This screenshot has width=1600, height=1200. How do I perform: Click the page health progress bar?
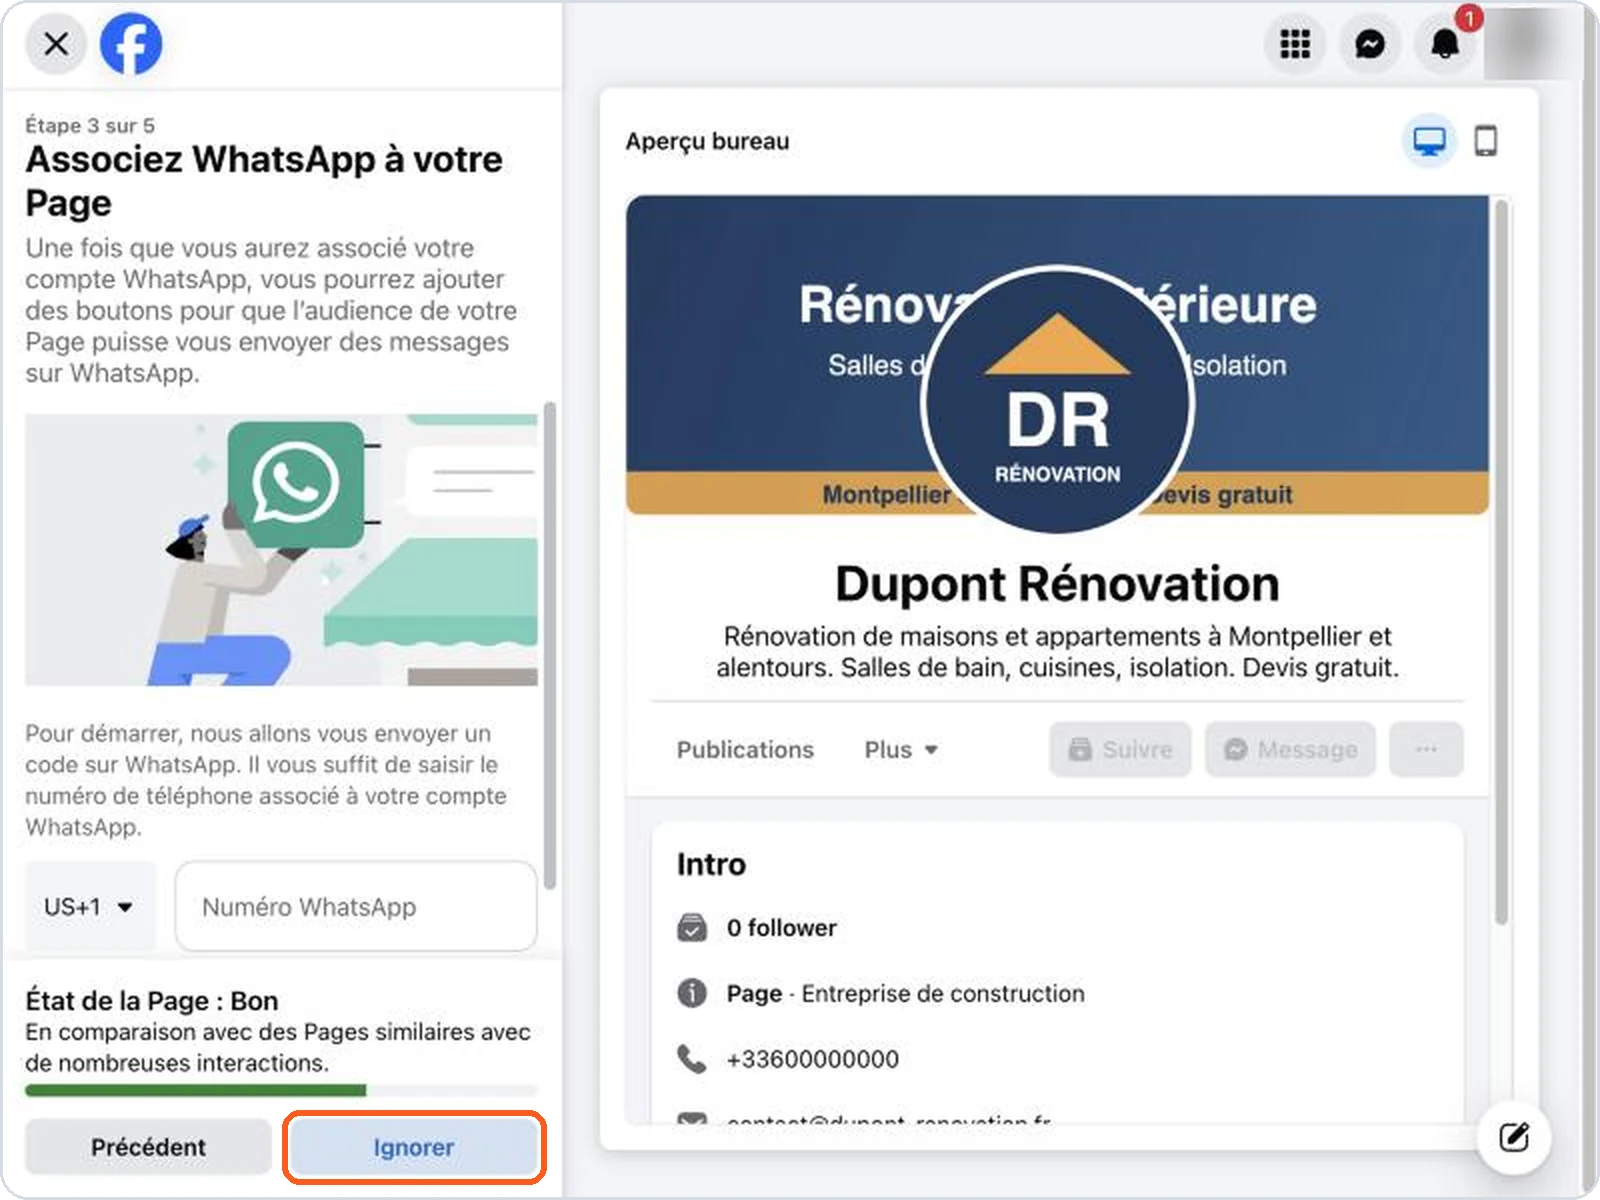coord(281,1091)
